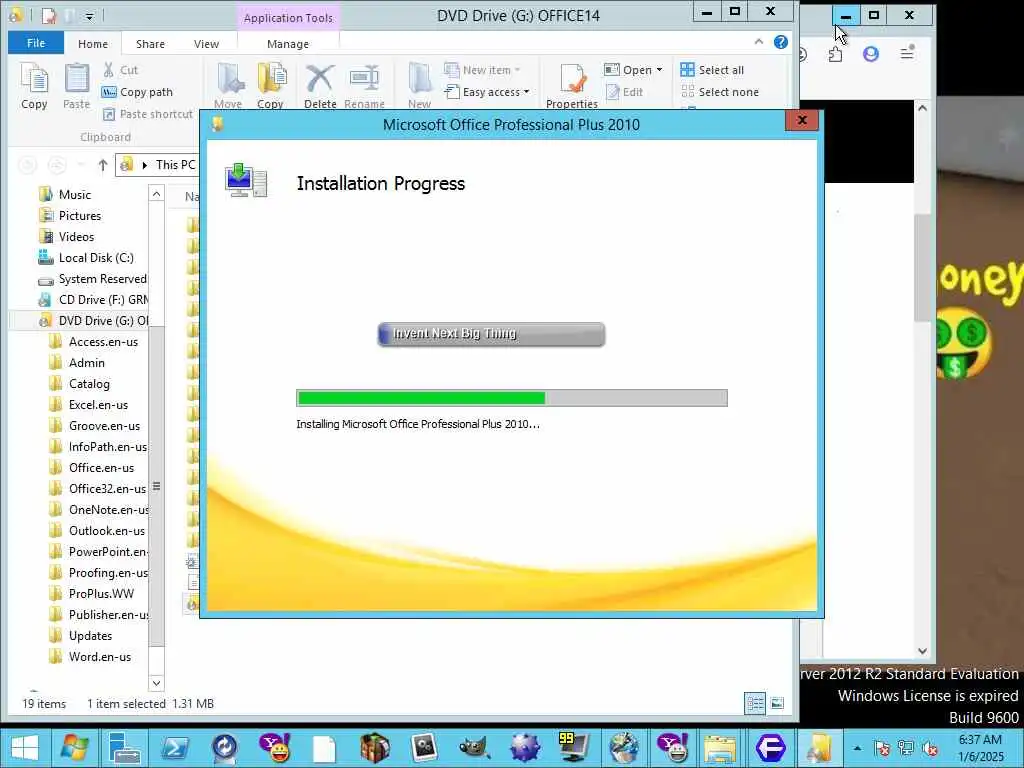The height and width of the screenshot is (768, 1024).
Task: Click This PC in the address bar
Action: point(175,165)
